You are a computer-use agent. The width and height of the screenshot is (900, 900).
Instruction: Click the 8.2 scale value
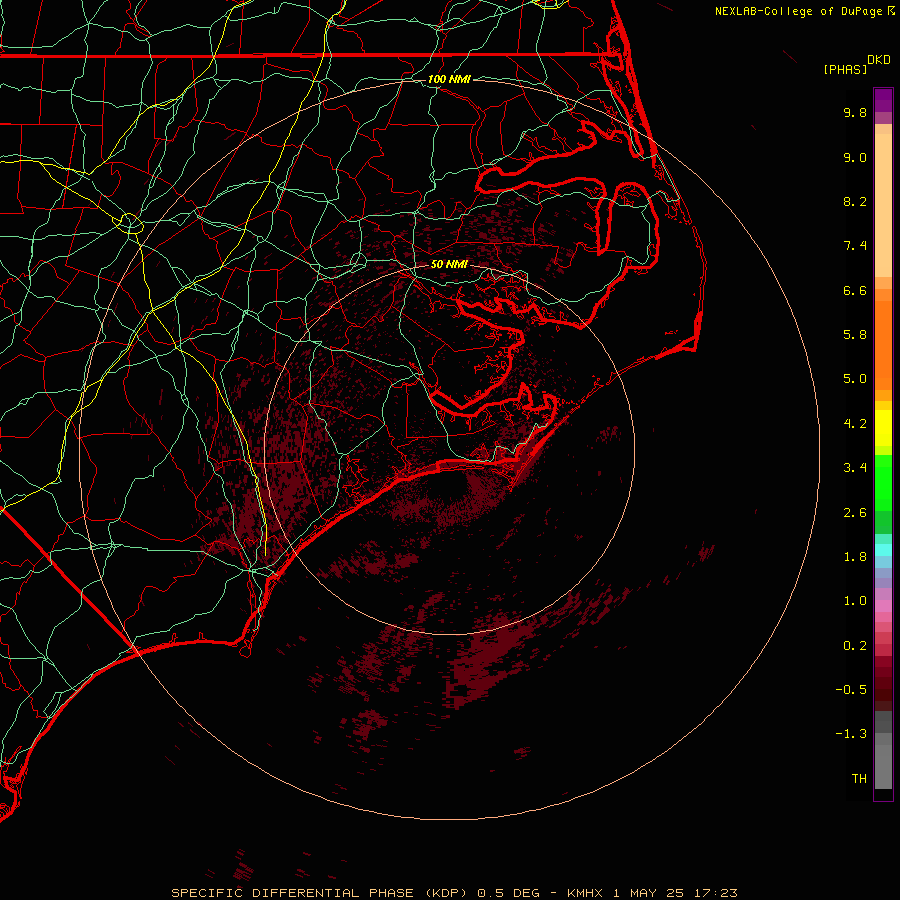pyautogui.click(x=855, y=201)
